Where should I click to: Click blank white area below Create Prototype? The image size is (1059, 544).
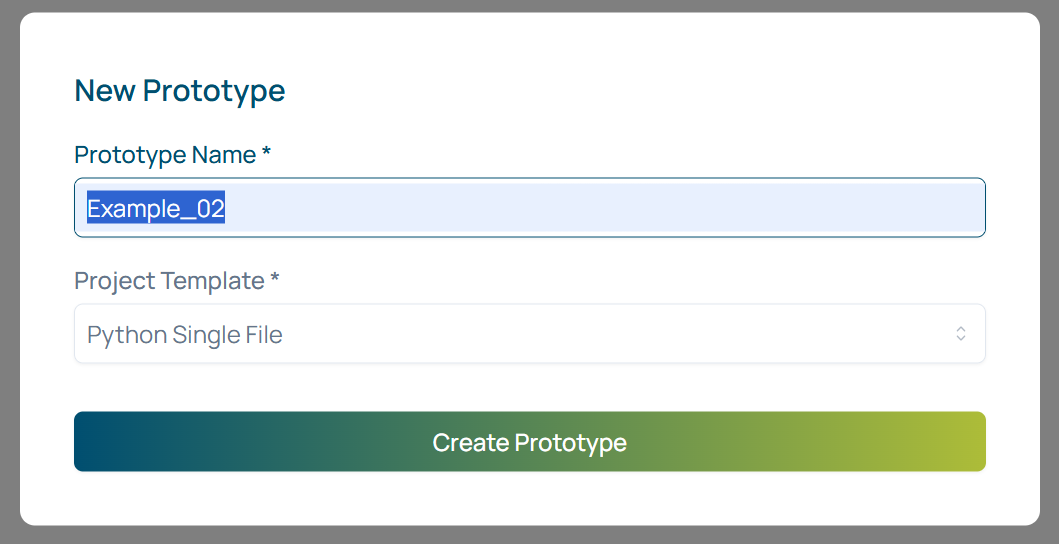pos(529,498)
